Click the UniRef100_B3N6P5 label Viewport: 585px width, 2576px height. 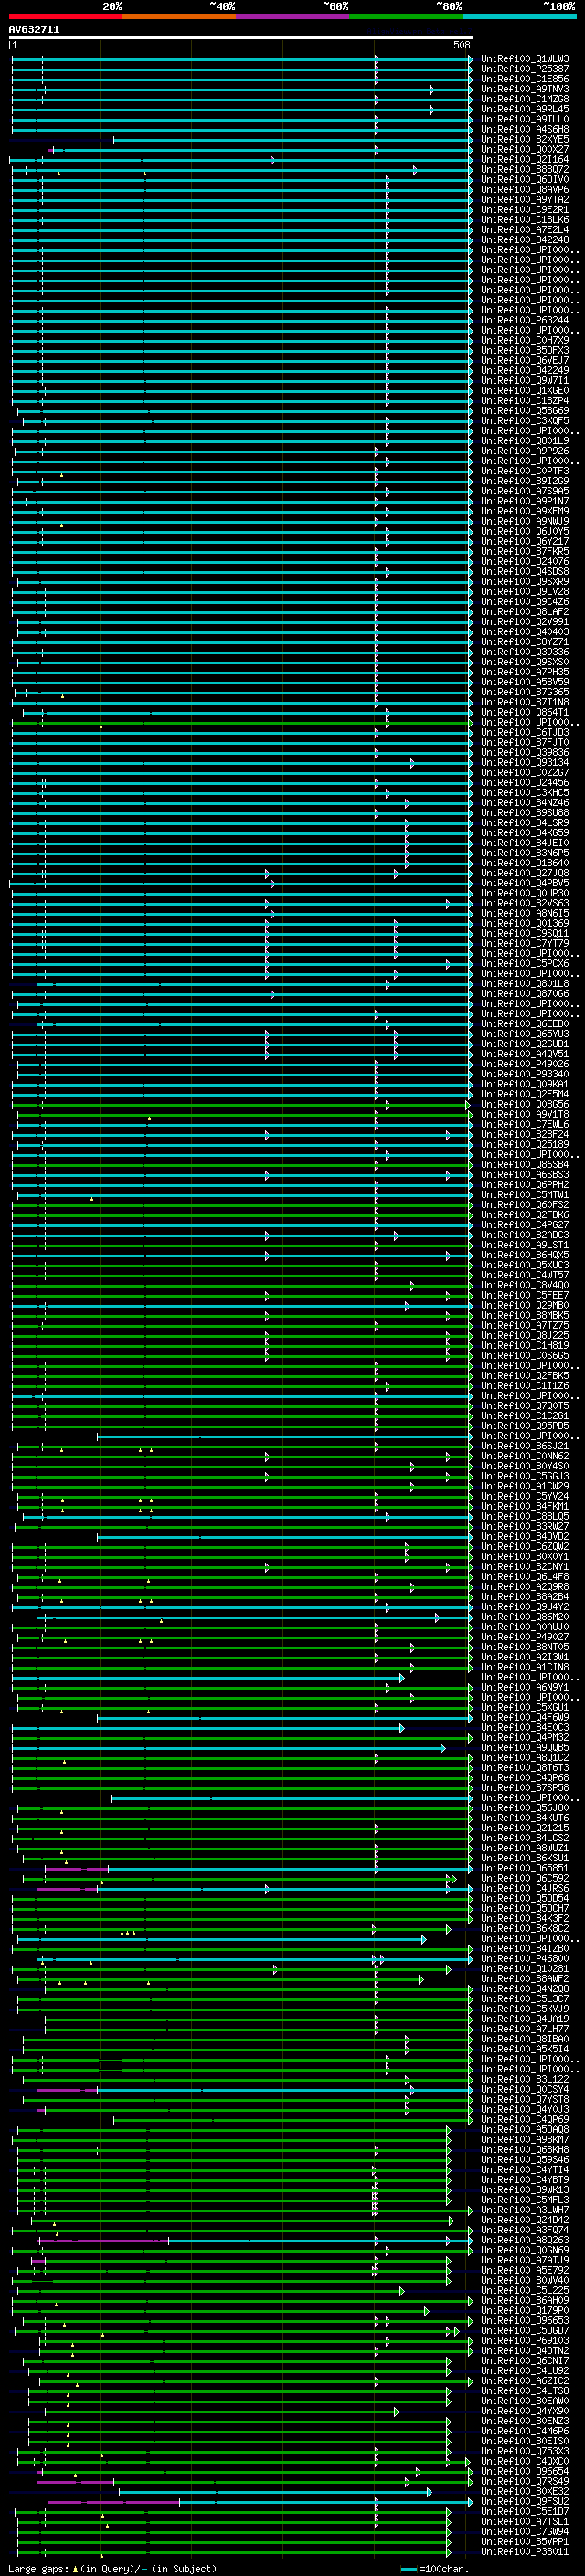coord(525,853)
